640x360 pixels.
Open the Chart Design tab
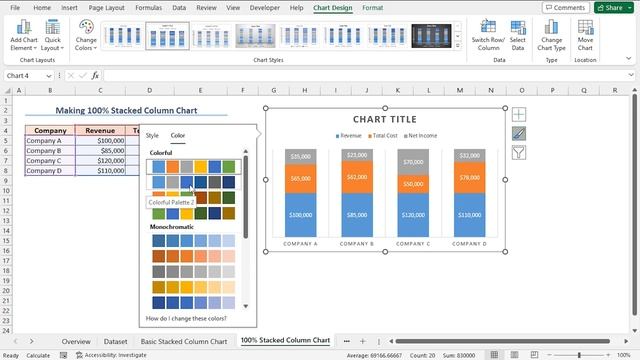pyautogui.click(x=333, y=8)
